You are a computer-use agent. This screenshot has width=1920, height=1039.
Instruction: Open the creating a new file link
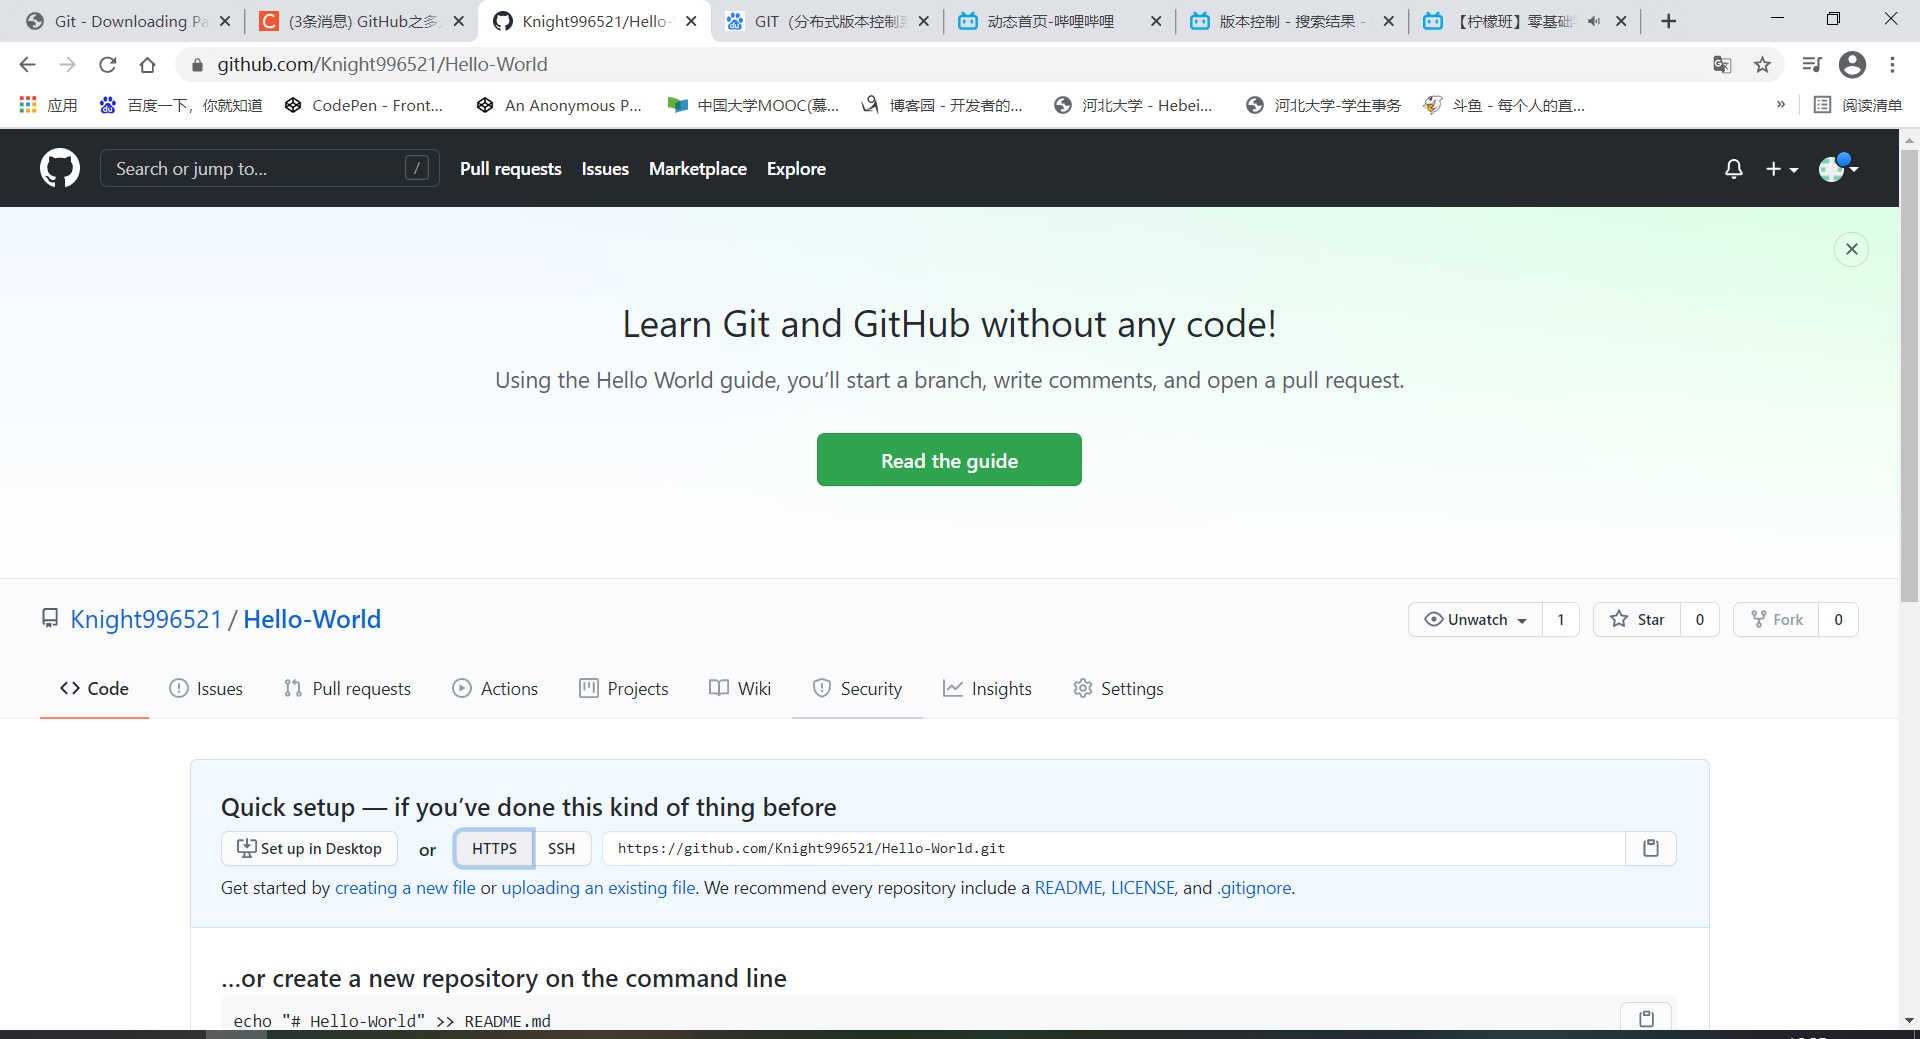click(405, 888)
